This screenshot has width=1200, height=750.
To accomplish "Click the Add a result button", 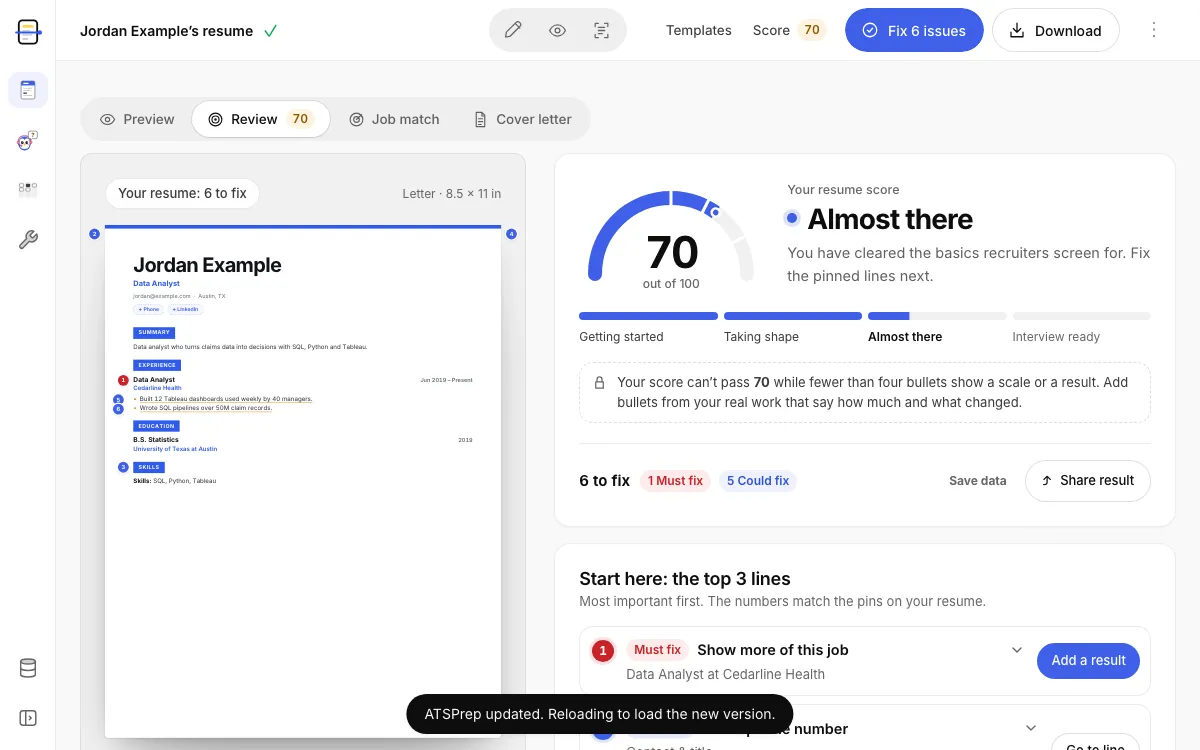I will (x=1088, y=661).
